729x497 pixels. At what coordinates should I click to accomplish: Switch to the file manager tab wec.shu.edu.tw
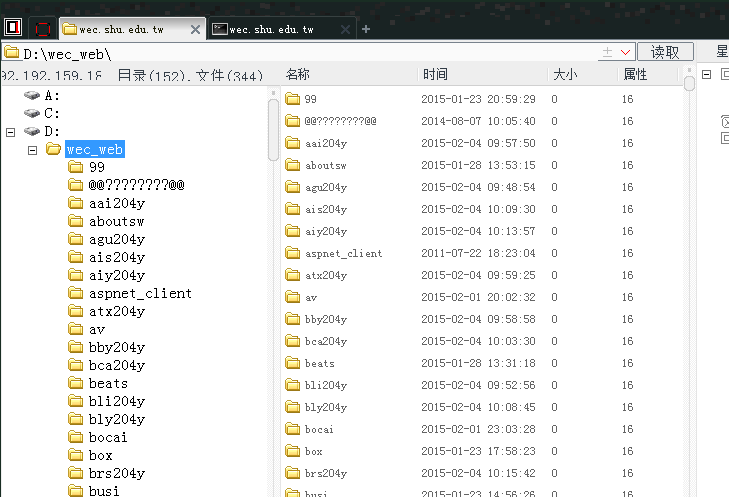click(133, 29)
